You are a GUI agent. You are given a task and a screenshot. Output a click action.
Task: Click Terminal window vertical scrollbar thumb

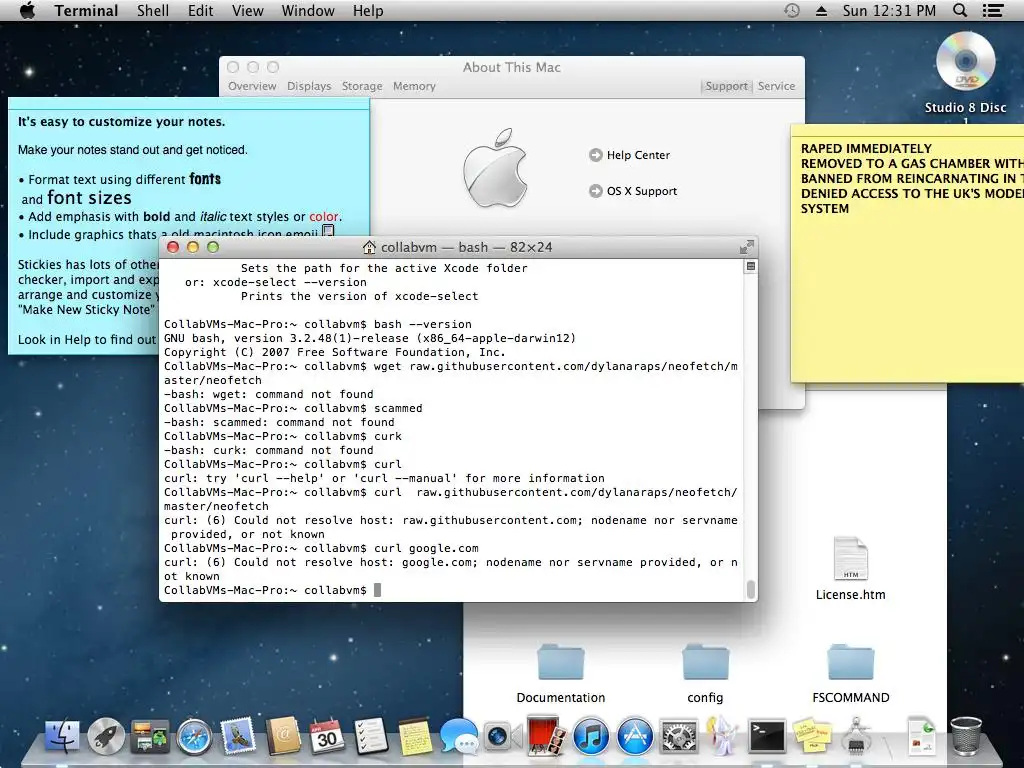pyautogui.click(x=751, y=589)
